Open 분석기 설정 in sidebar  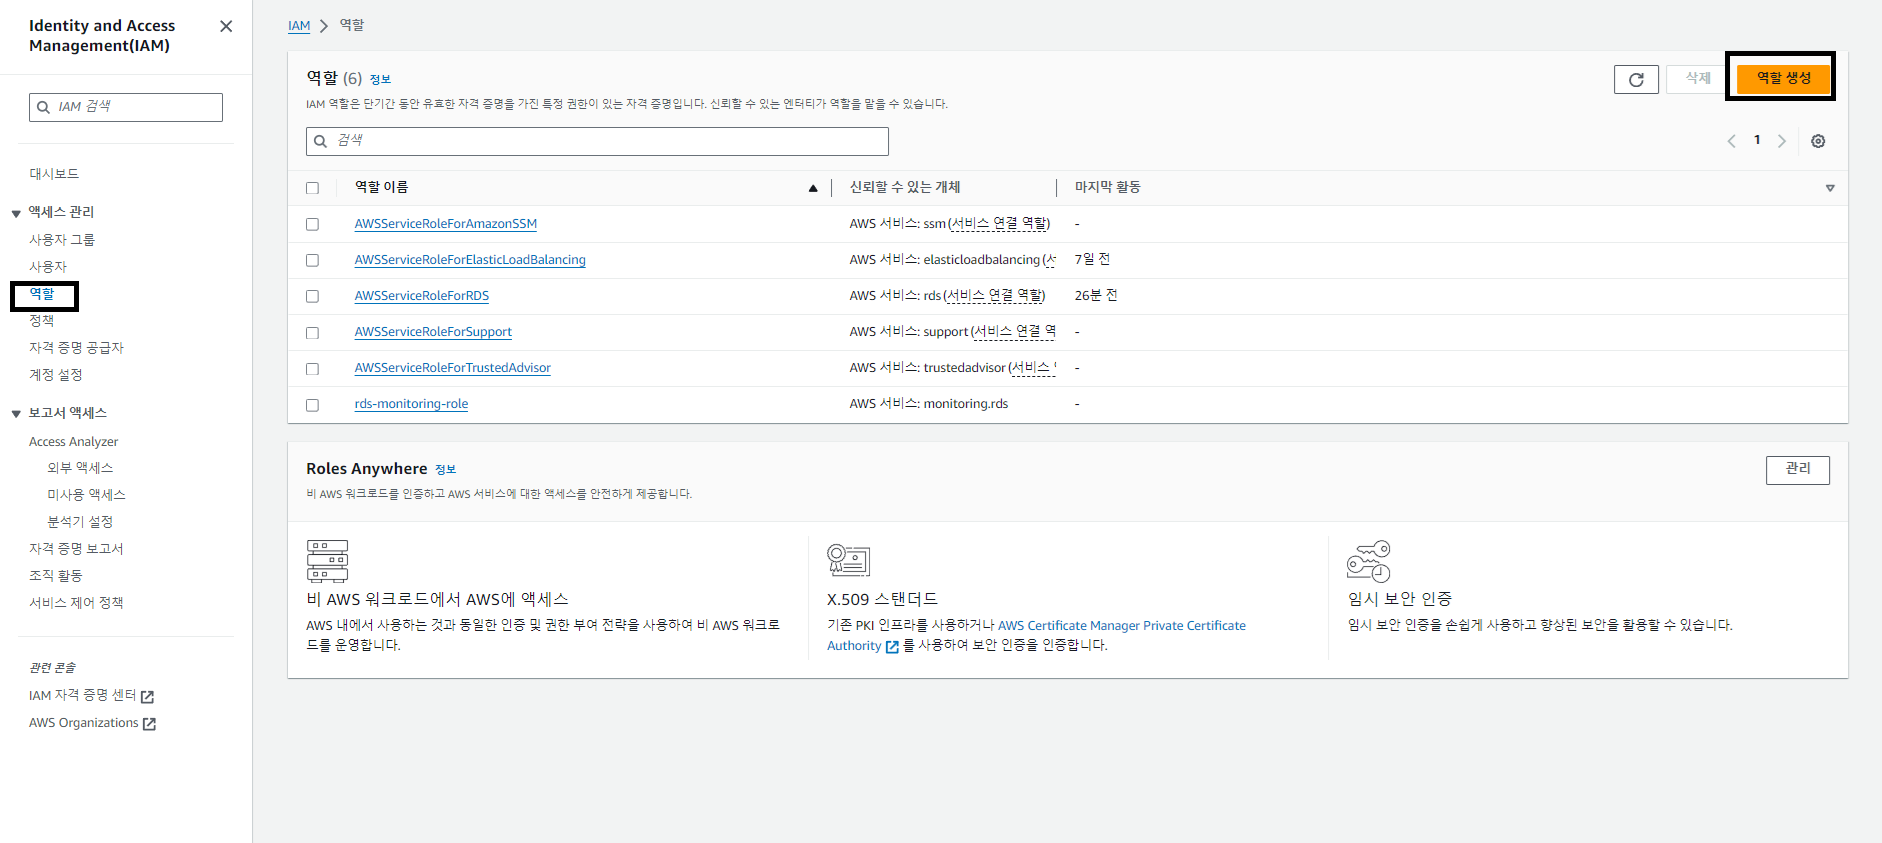pyautogui.click(x=80, y=522)
